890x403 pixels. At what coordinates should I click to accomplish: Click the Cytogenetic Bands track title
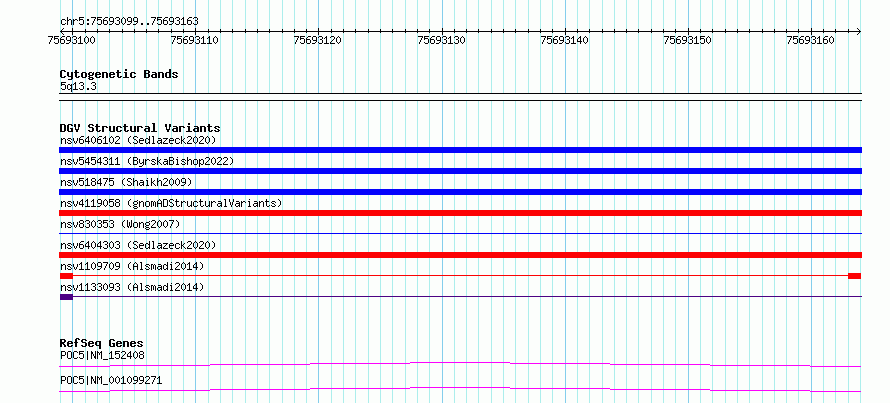pos(119,74)
